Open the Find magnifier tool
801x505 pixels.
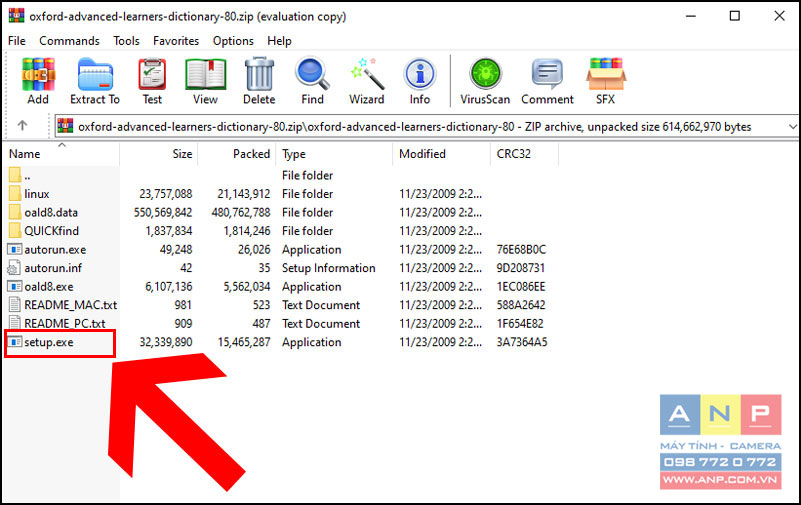coord(312,75)
